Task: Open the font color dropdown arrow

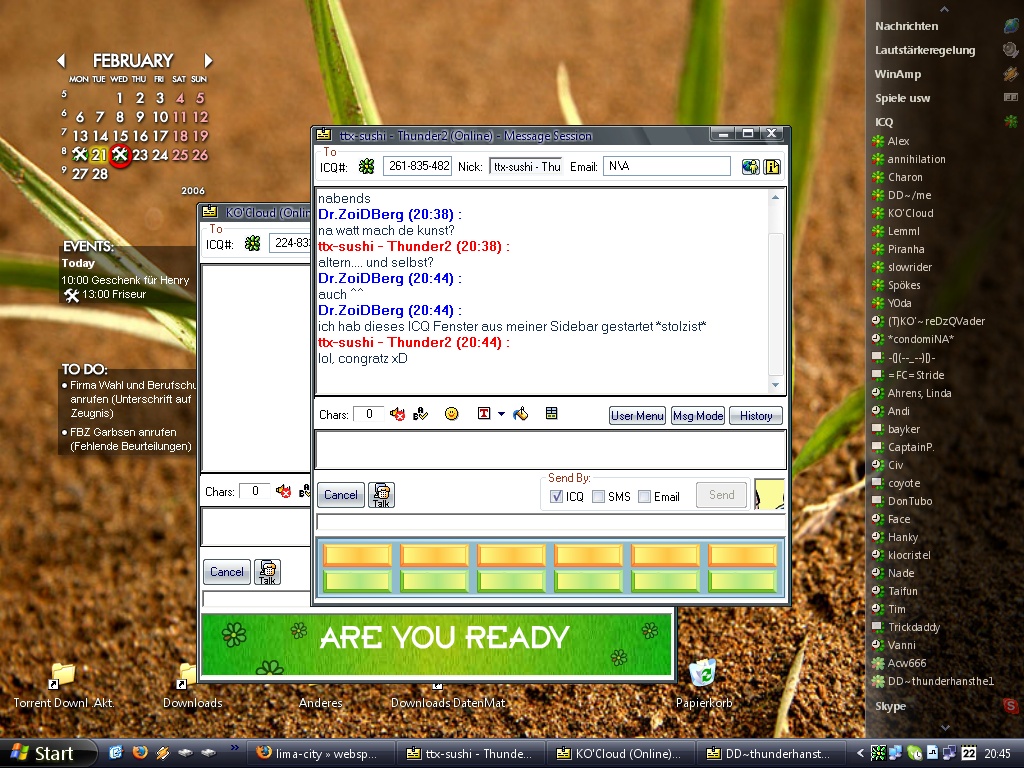Action: 501,414
